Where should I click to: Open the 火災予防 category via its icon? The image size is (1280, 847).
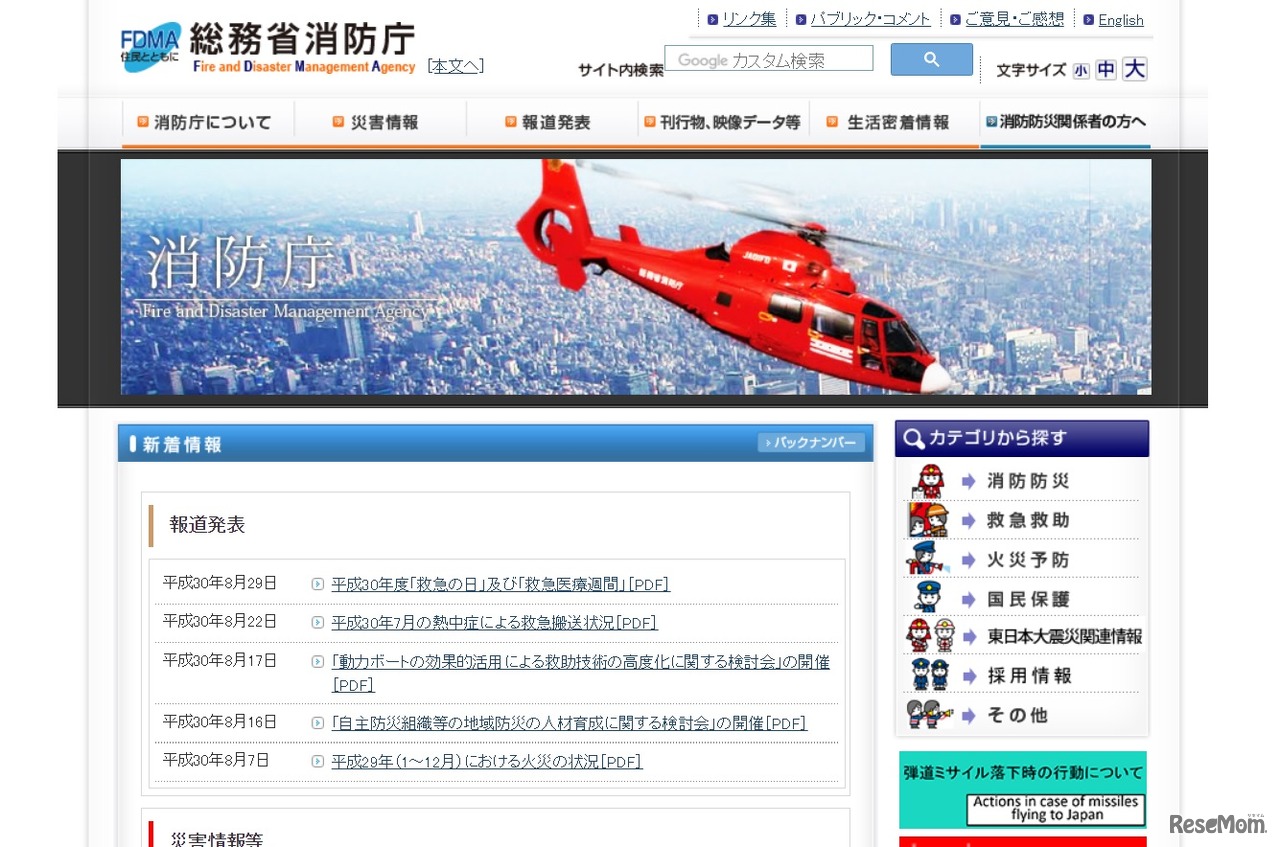[x=929, y=559]
